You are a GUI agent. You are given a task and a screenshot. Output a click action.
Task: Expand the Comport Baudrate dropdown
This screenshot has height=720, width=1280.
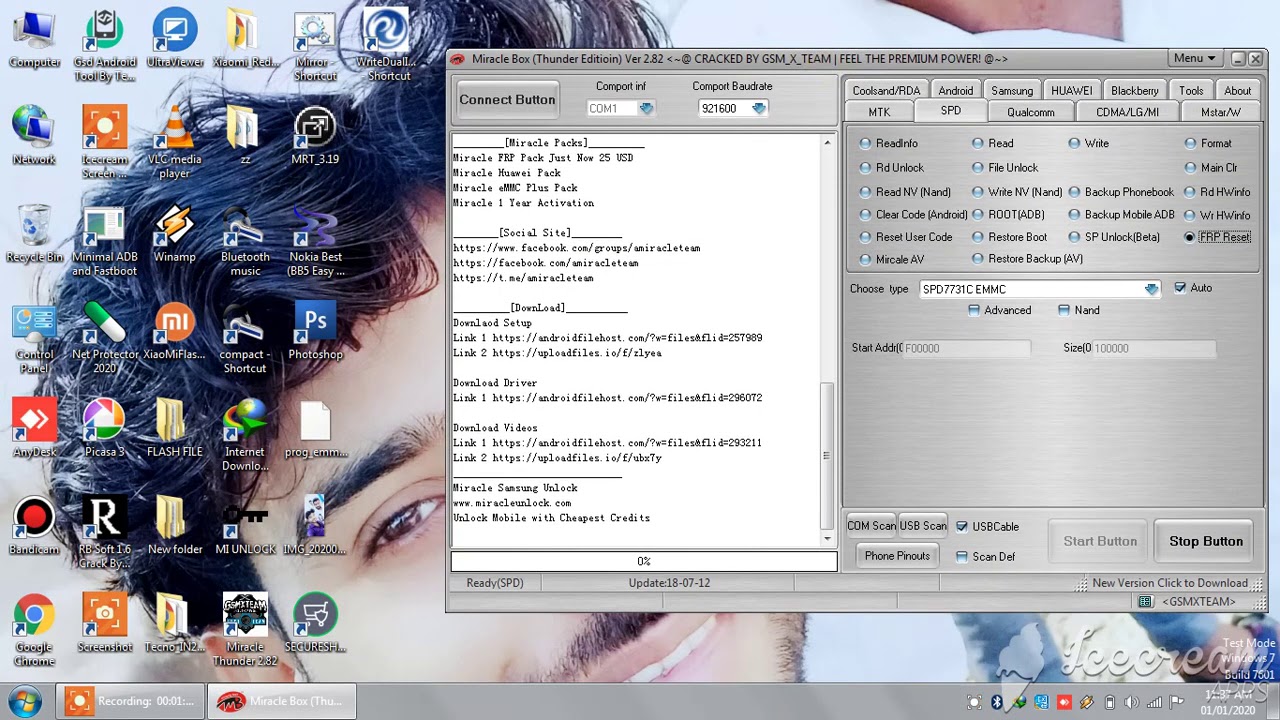coord(759,108)
